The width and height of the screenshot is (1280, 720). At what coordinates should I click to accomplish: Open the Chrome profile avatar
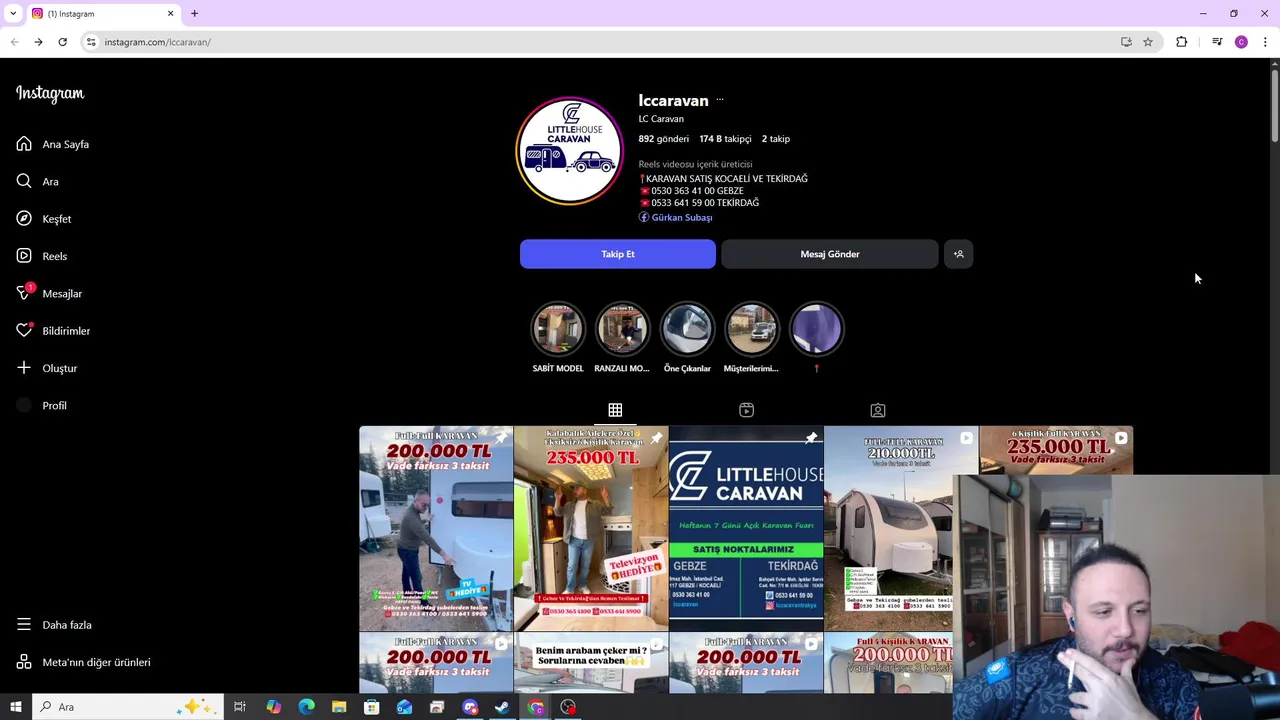1241,42
